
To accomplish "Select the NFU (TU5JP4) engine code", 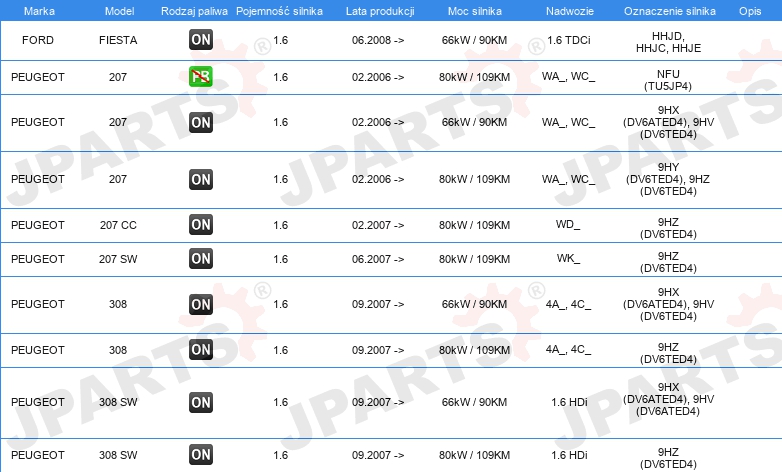I will tap(668, 80).
